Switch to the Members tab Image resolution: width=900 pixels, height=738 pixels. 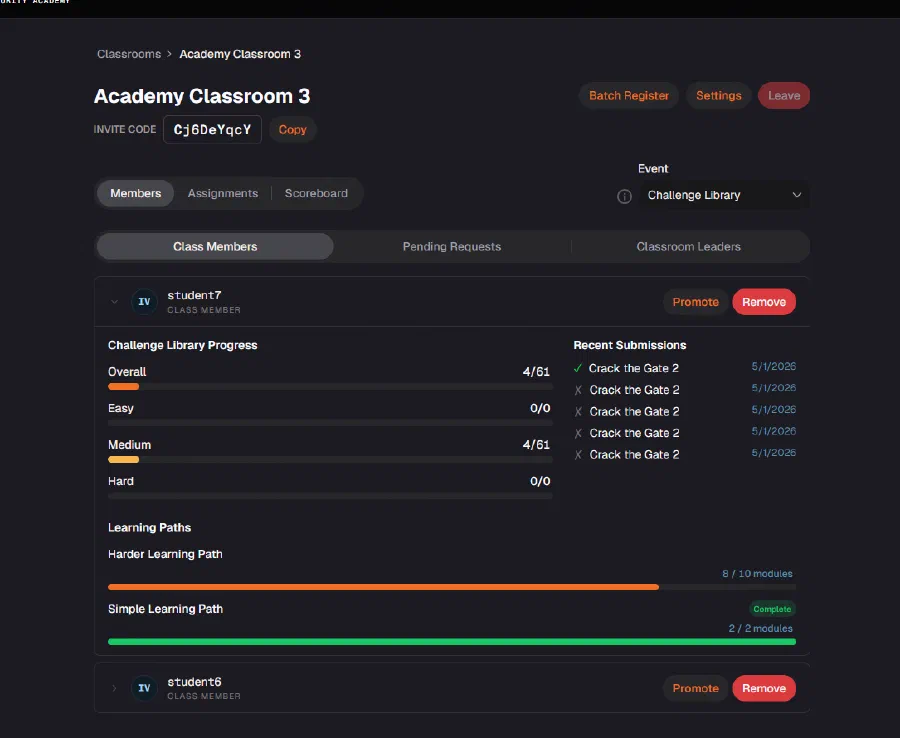pos(135,193)
